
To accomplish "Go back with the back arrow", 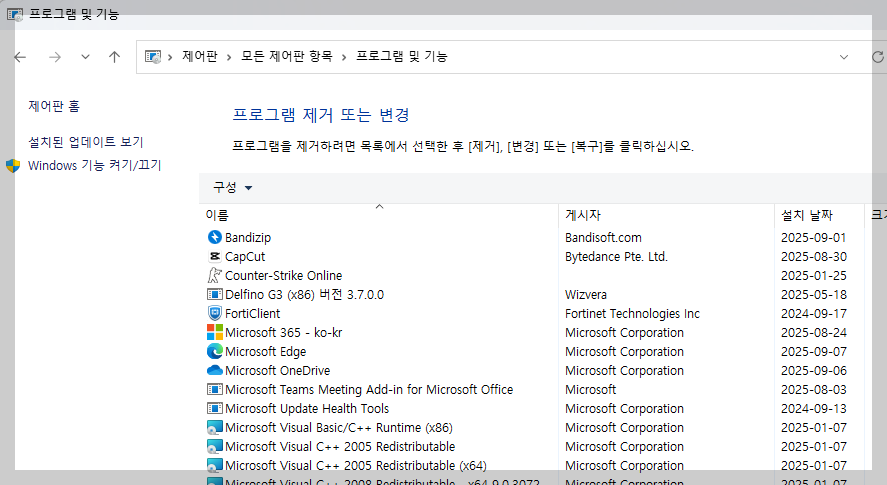I will (x=20, y=57).
